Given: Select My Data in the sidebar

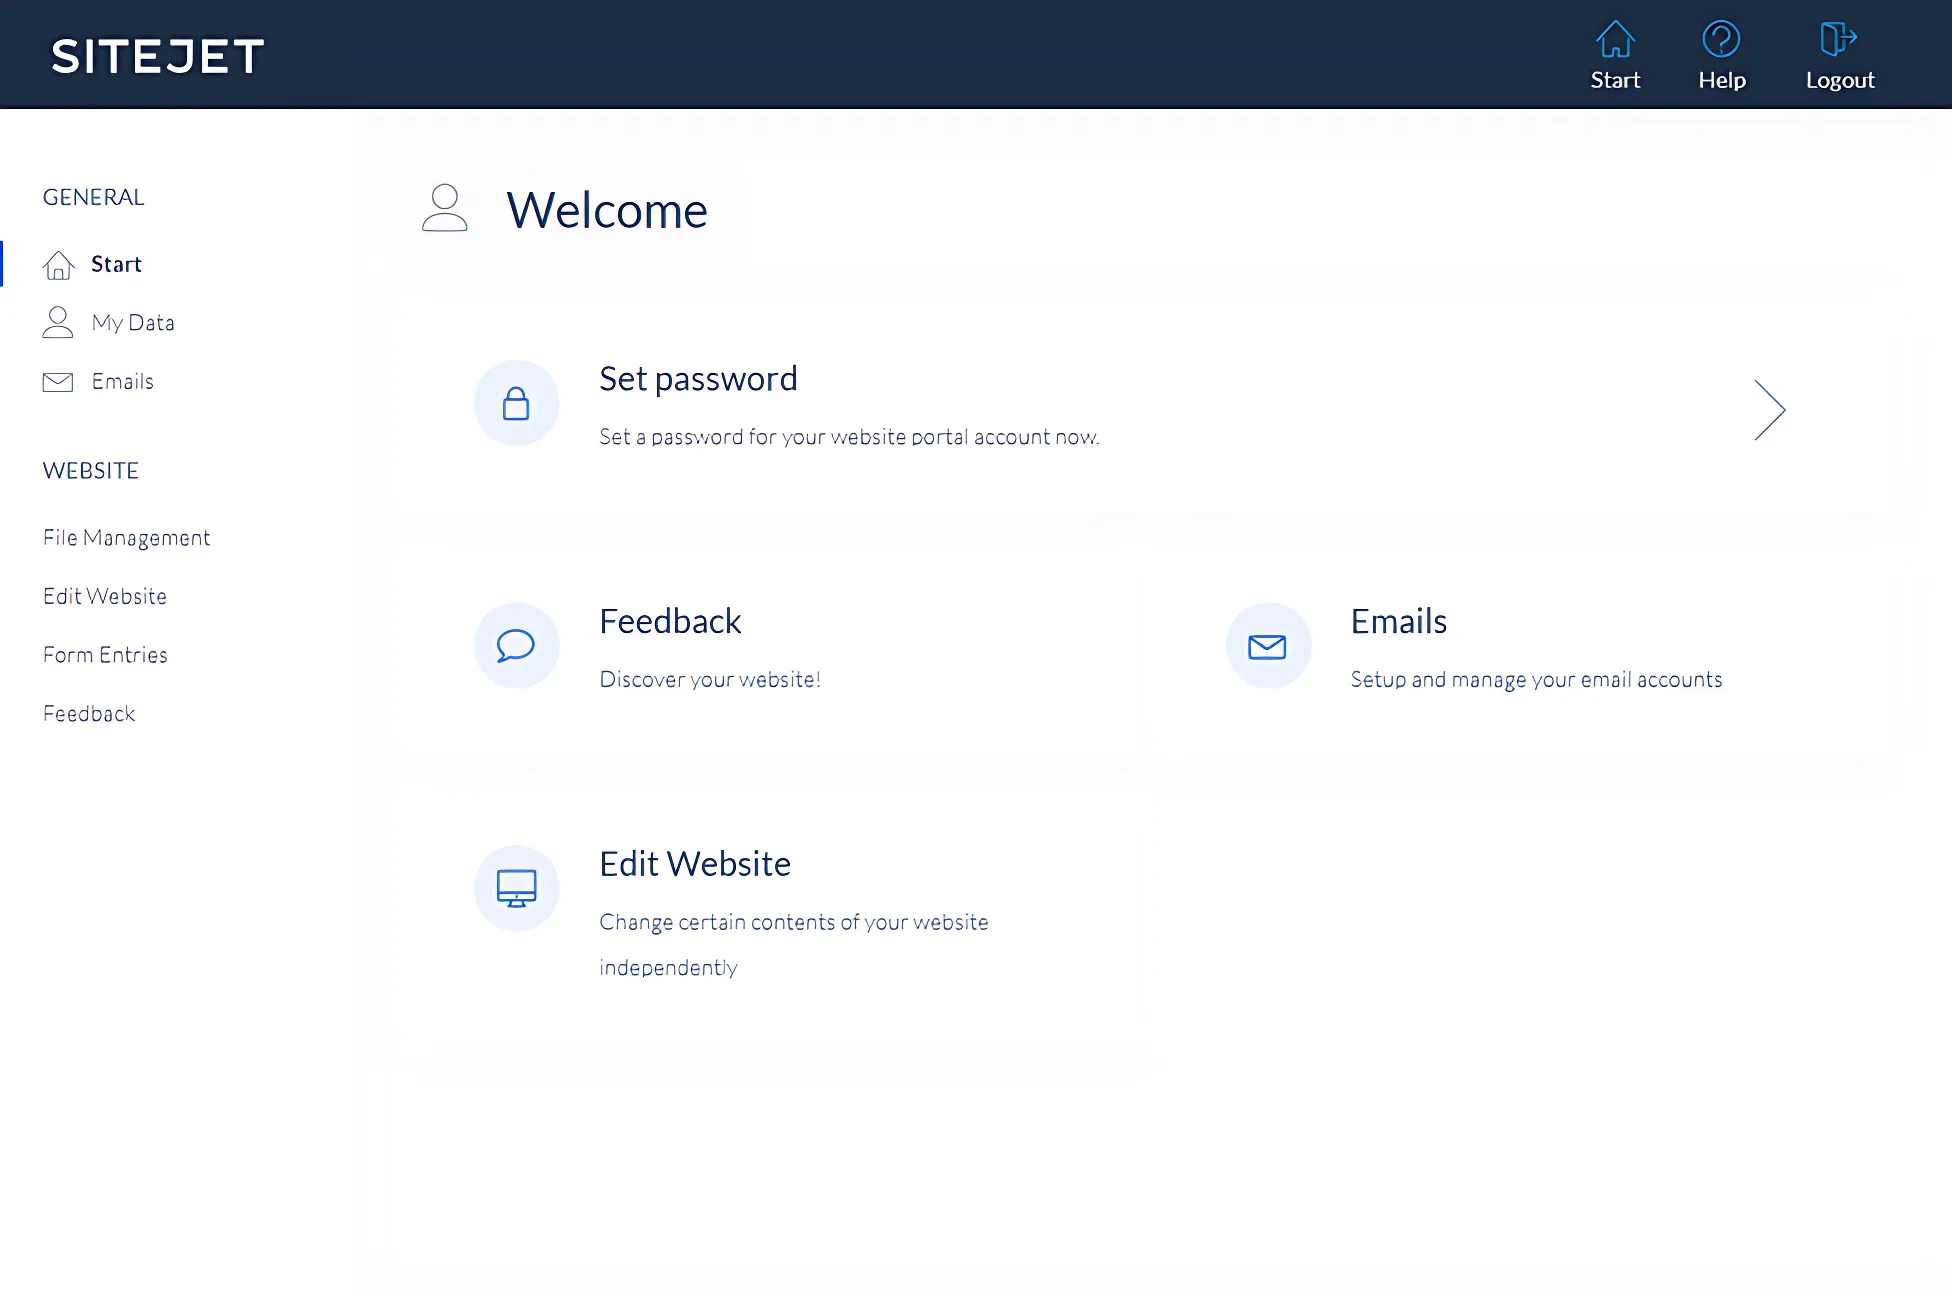Looking at the screenshot, I should click(133, 322).
